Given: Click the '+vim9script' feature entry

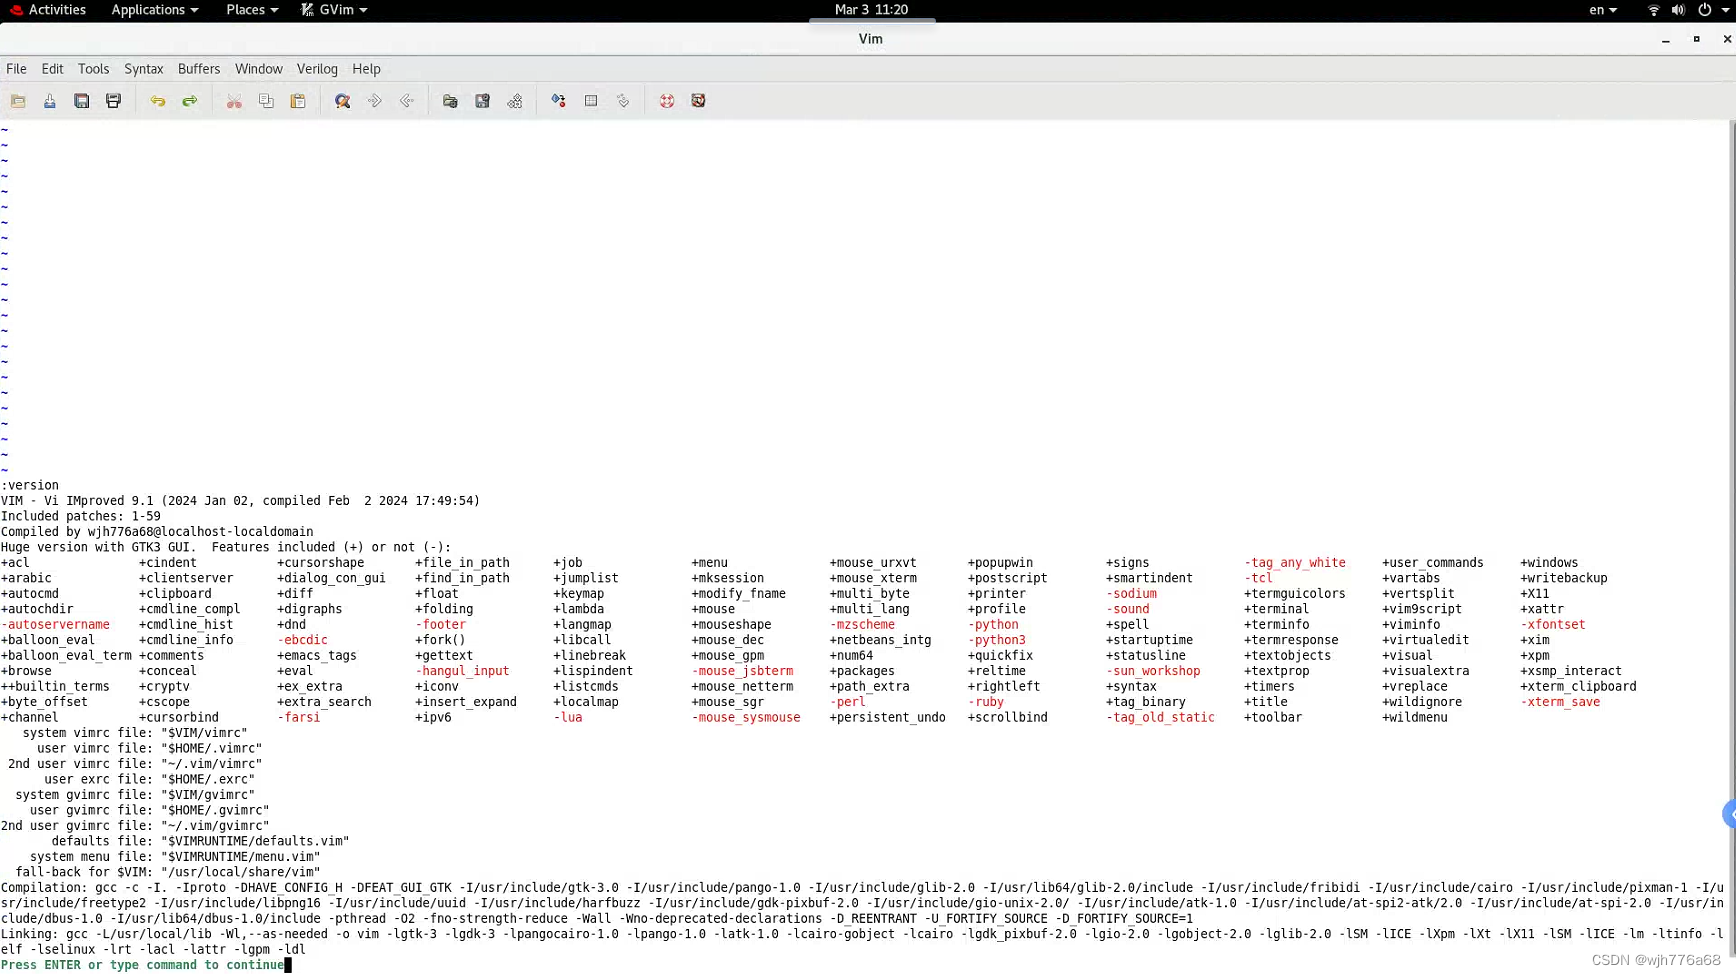Looking at the screenshot, I should 1422,610.
